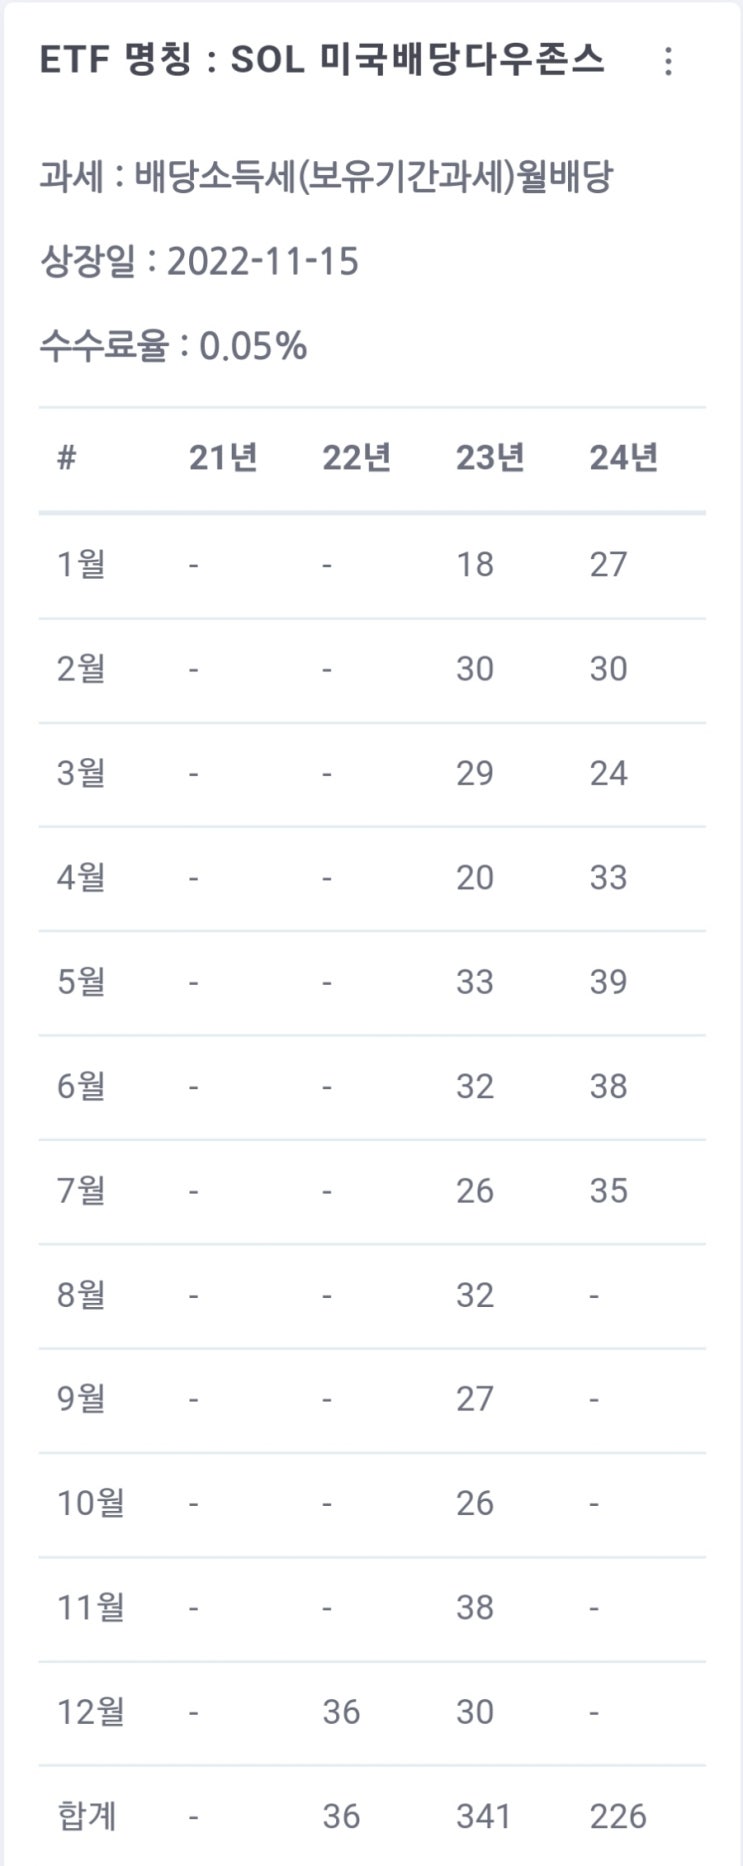Viewport: 743px width, 1866px height.
Task: Click the 수수료율 0.05% text
Action: (x=175, y=348)
